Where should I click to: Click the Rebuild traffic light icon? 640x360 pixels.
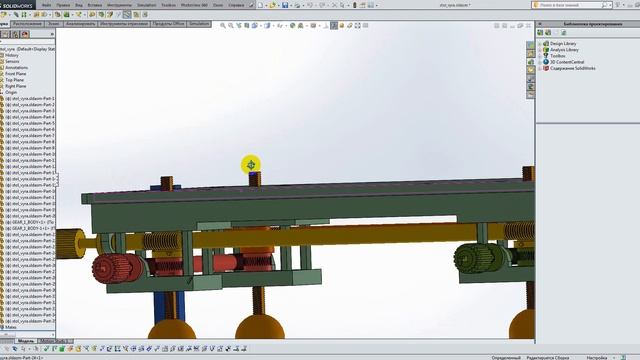click(x=354, y=5)
